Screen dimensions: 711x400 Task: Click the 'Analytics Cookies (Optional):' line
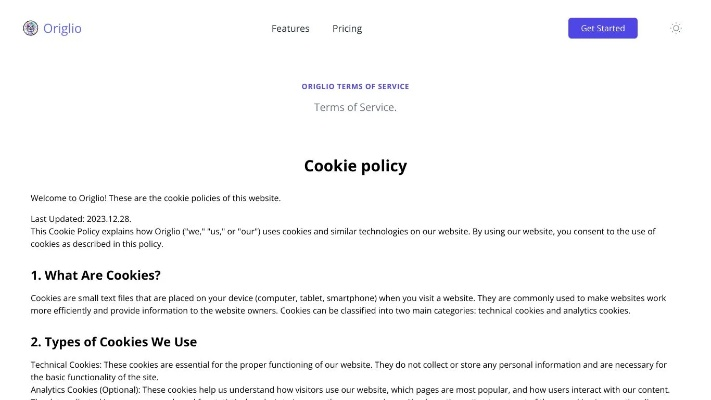pos(340,390)
